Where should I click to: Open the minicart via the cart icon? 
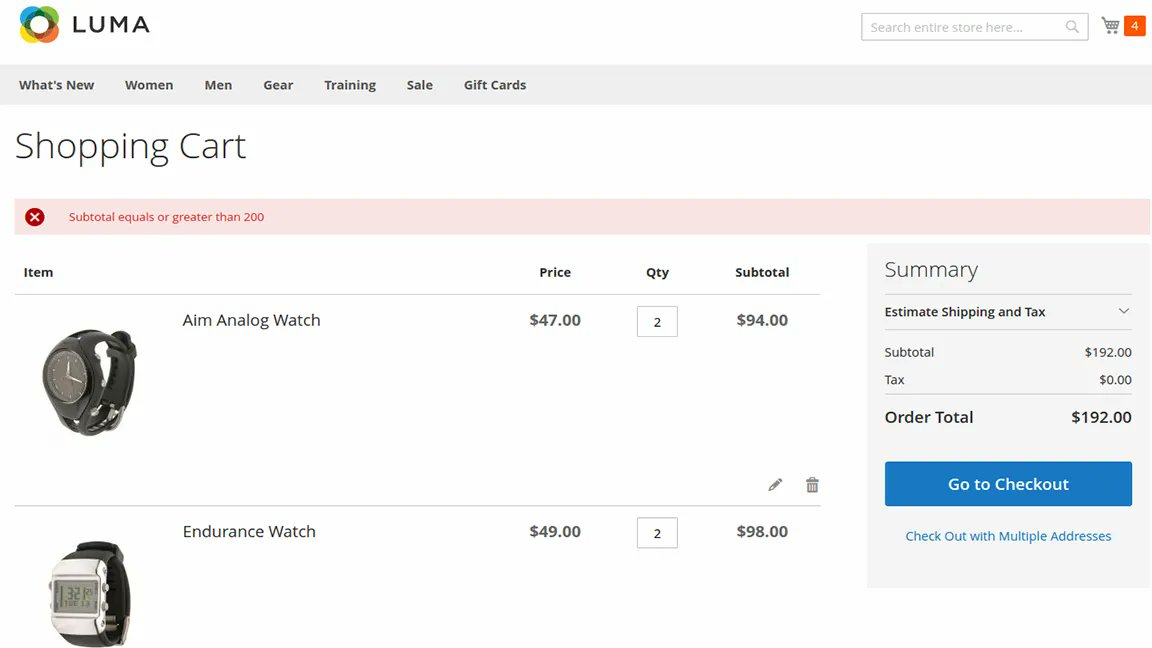1110,25
